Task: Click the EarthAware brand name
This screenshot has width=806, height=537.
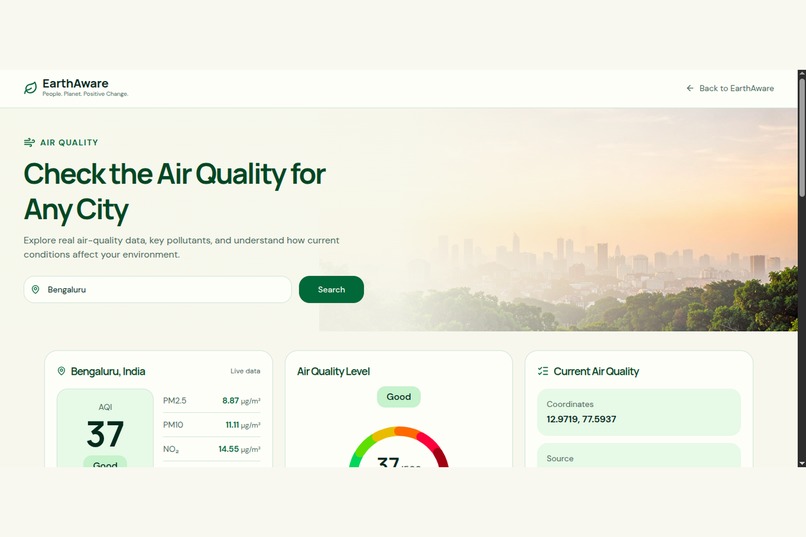Action: 75,83
